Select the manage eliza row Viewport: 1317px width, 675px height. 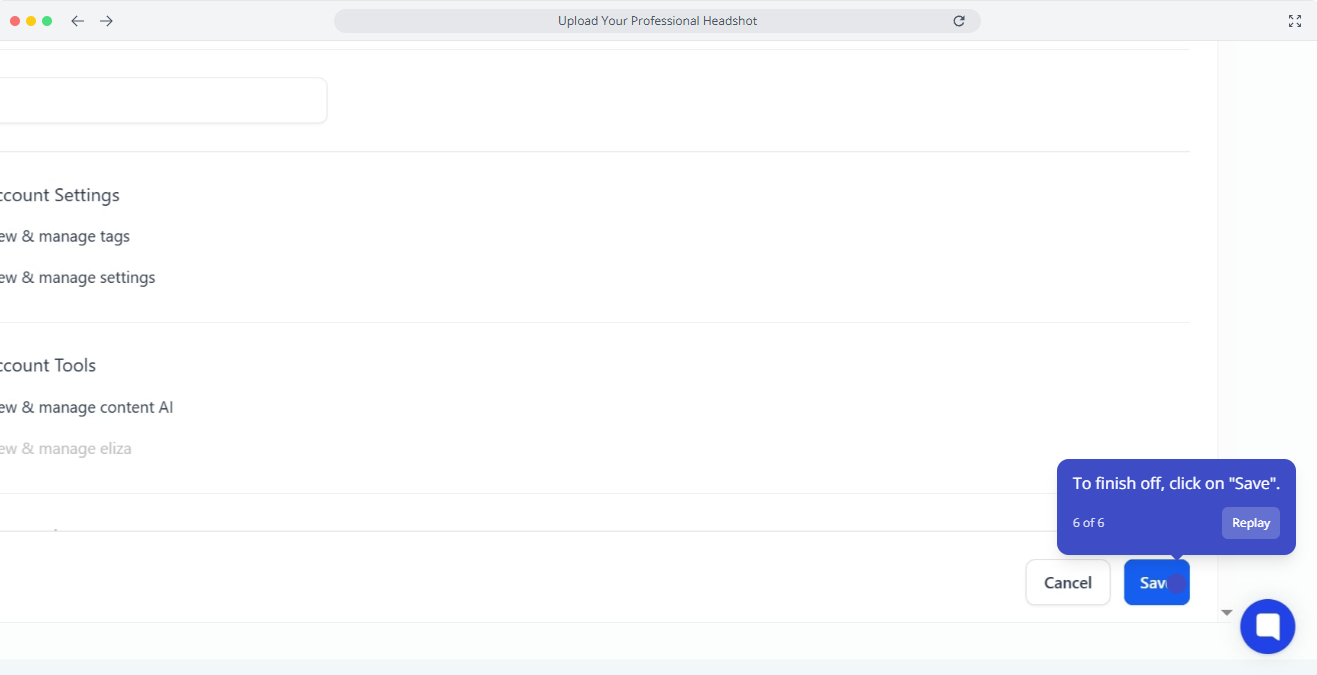coord(65,449)
